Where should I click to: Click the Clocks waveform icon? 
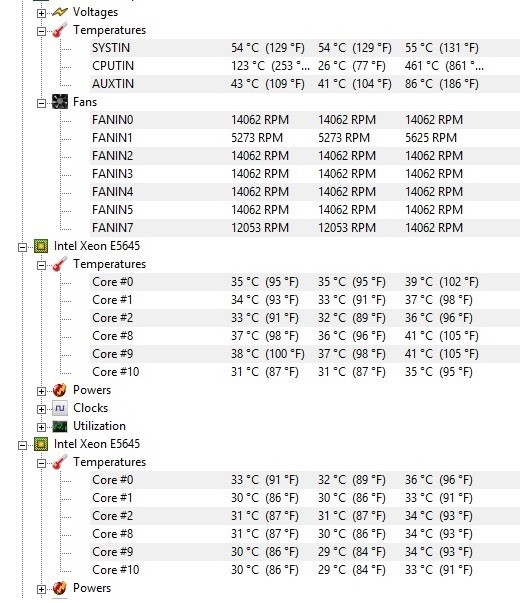(60, 408)
